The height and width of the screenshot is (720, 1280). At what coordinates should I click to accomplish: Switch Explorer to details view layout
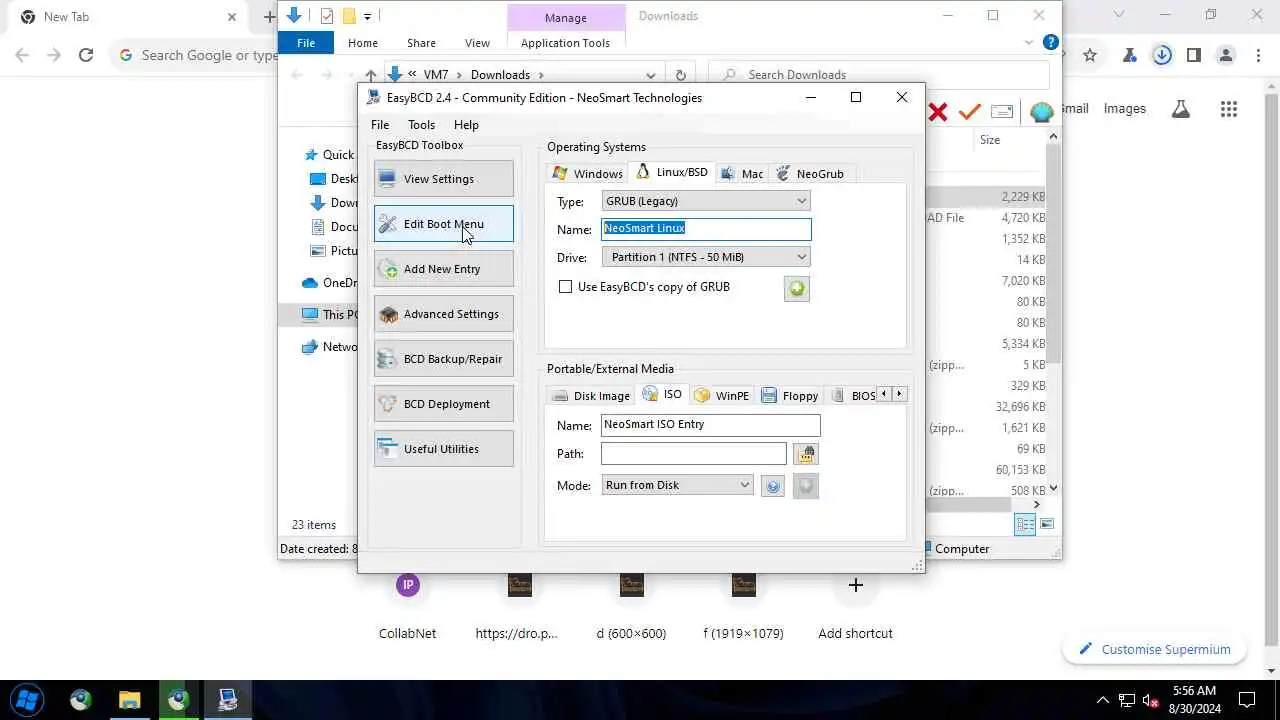click(1025, 524)
